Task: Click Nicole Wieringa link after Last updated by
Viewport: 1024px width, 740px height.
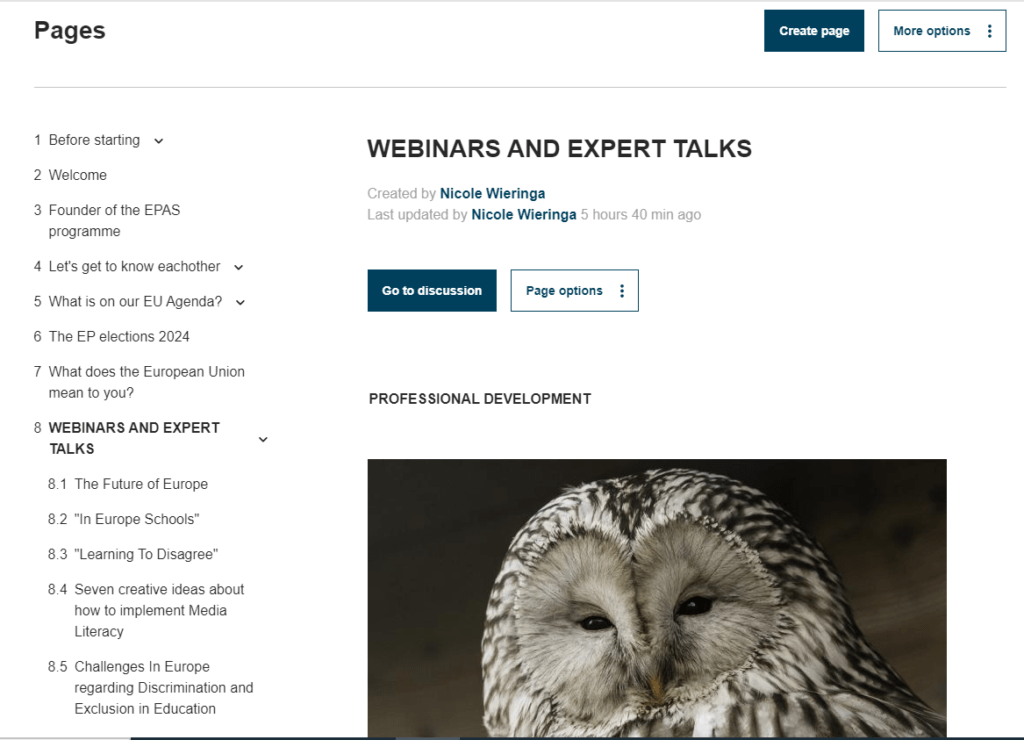Action: click(523, 214)
